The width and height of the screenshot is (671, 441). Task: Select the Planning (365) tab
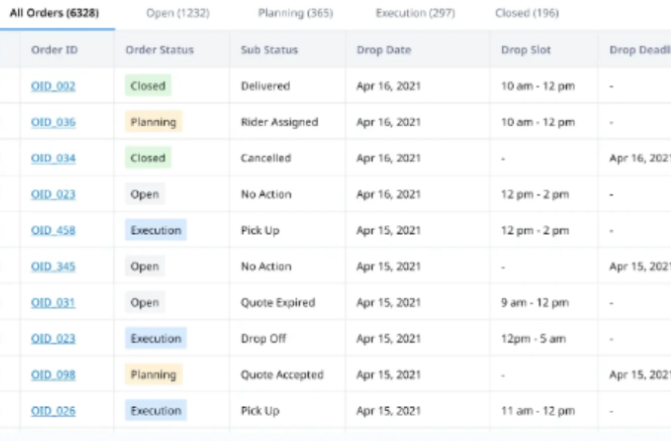click(x=294, y=14)
